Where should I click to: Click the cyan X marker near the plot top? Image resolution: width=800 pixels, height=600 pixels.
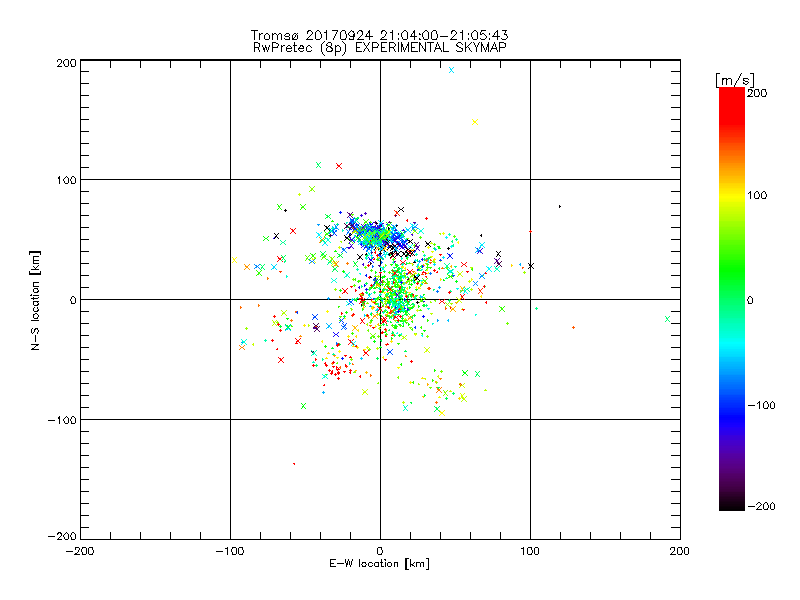tap(451, 70)
